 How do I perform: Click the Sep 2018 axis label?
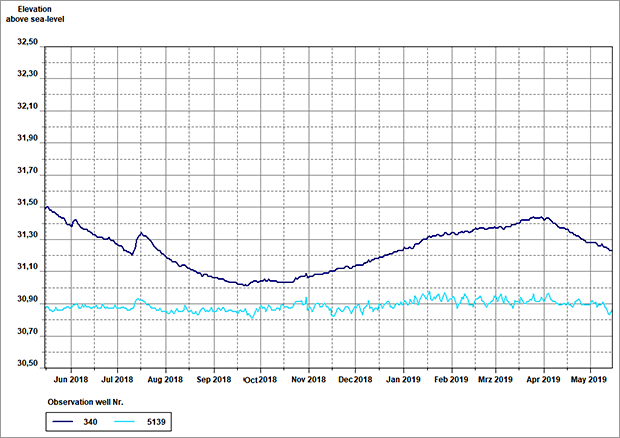[214, 379]
